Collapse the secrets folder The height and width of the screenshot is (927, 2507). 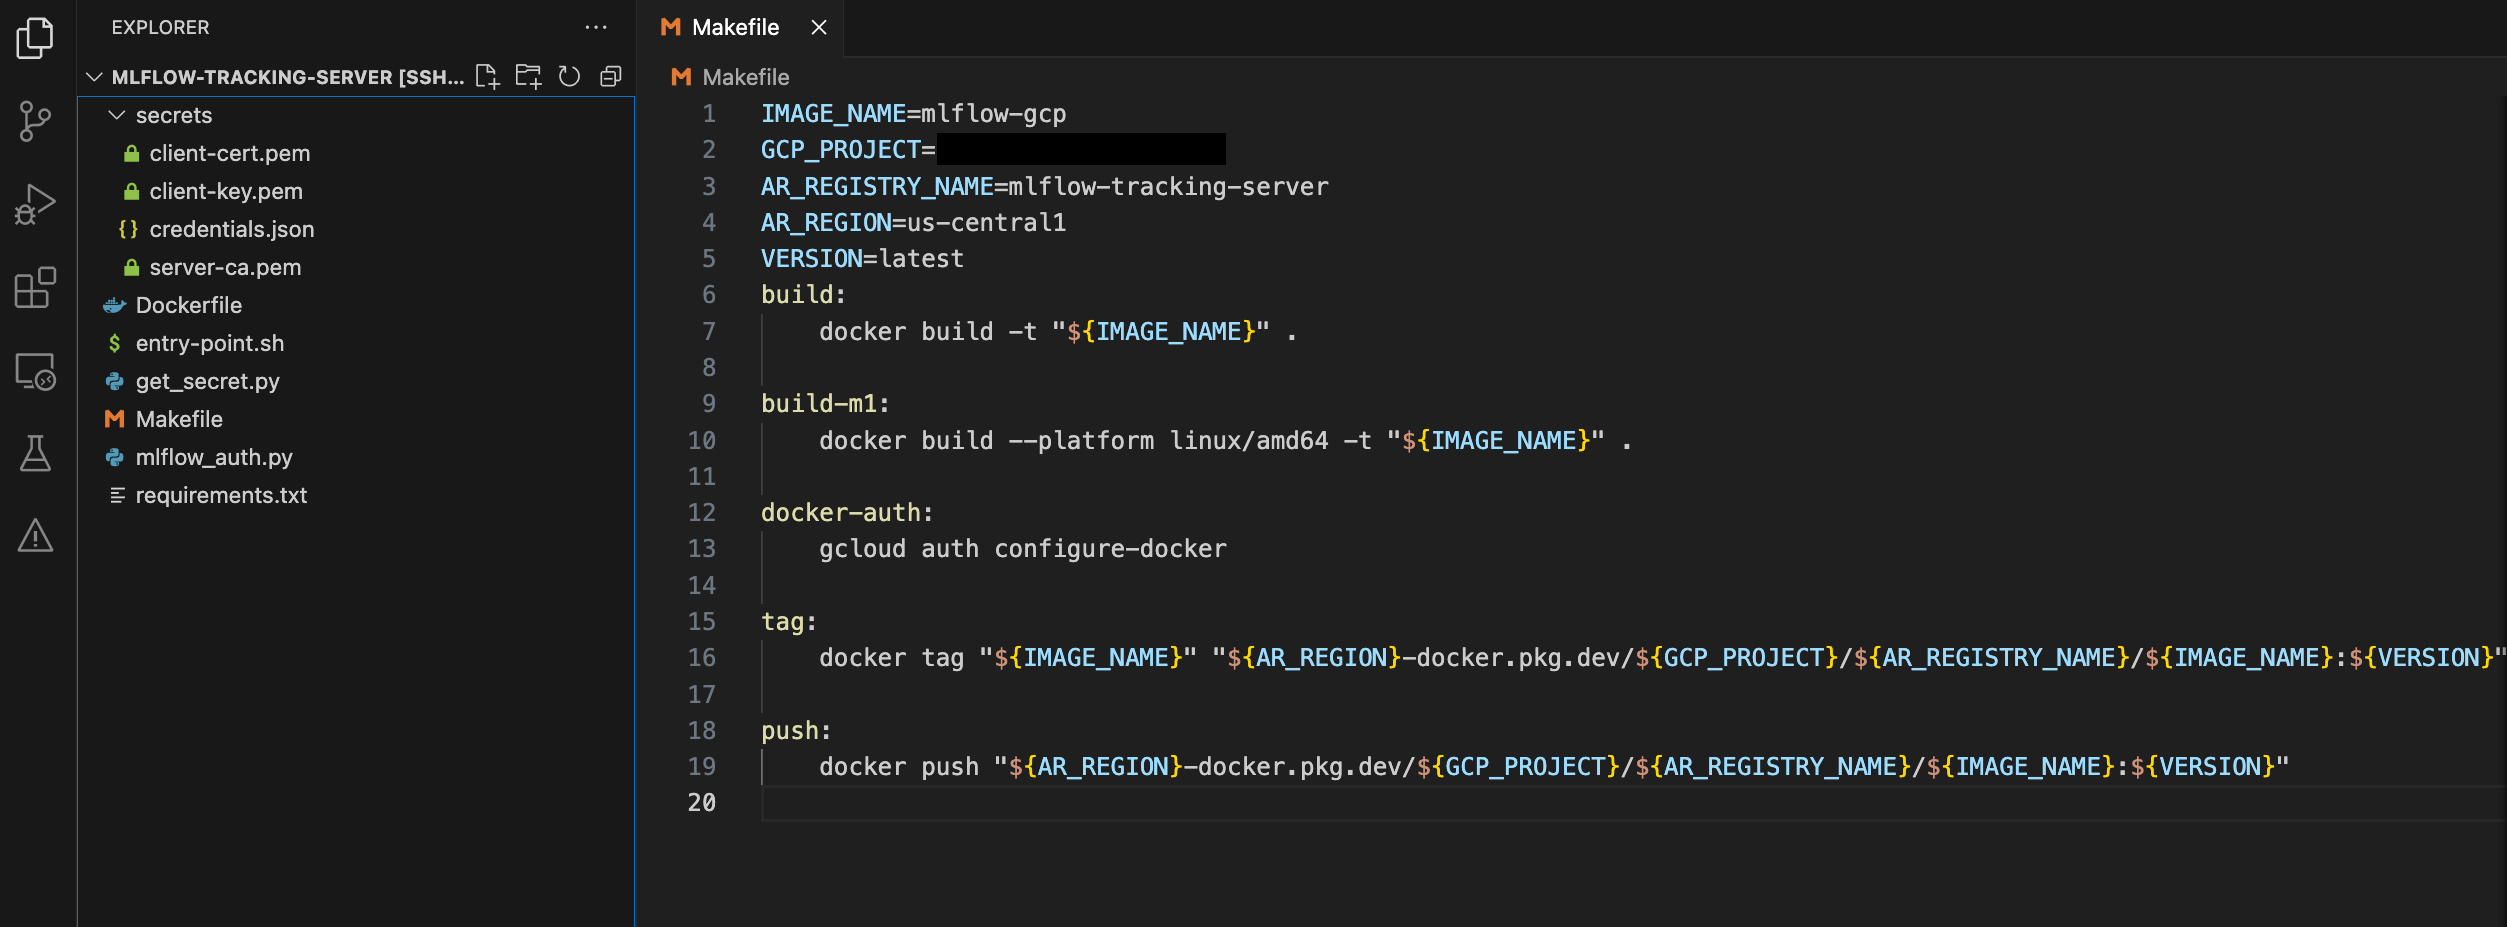(x=117, y=115)
